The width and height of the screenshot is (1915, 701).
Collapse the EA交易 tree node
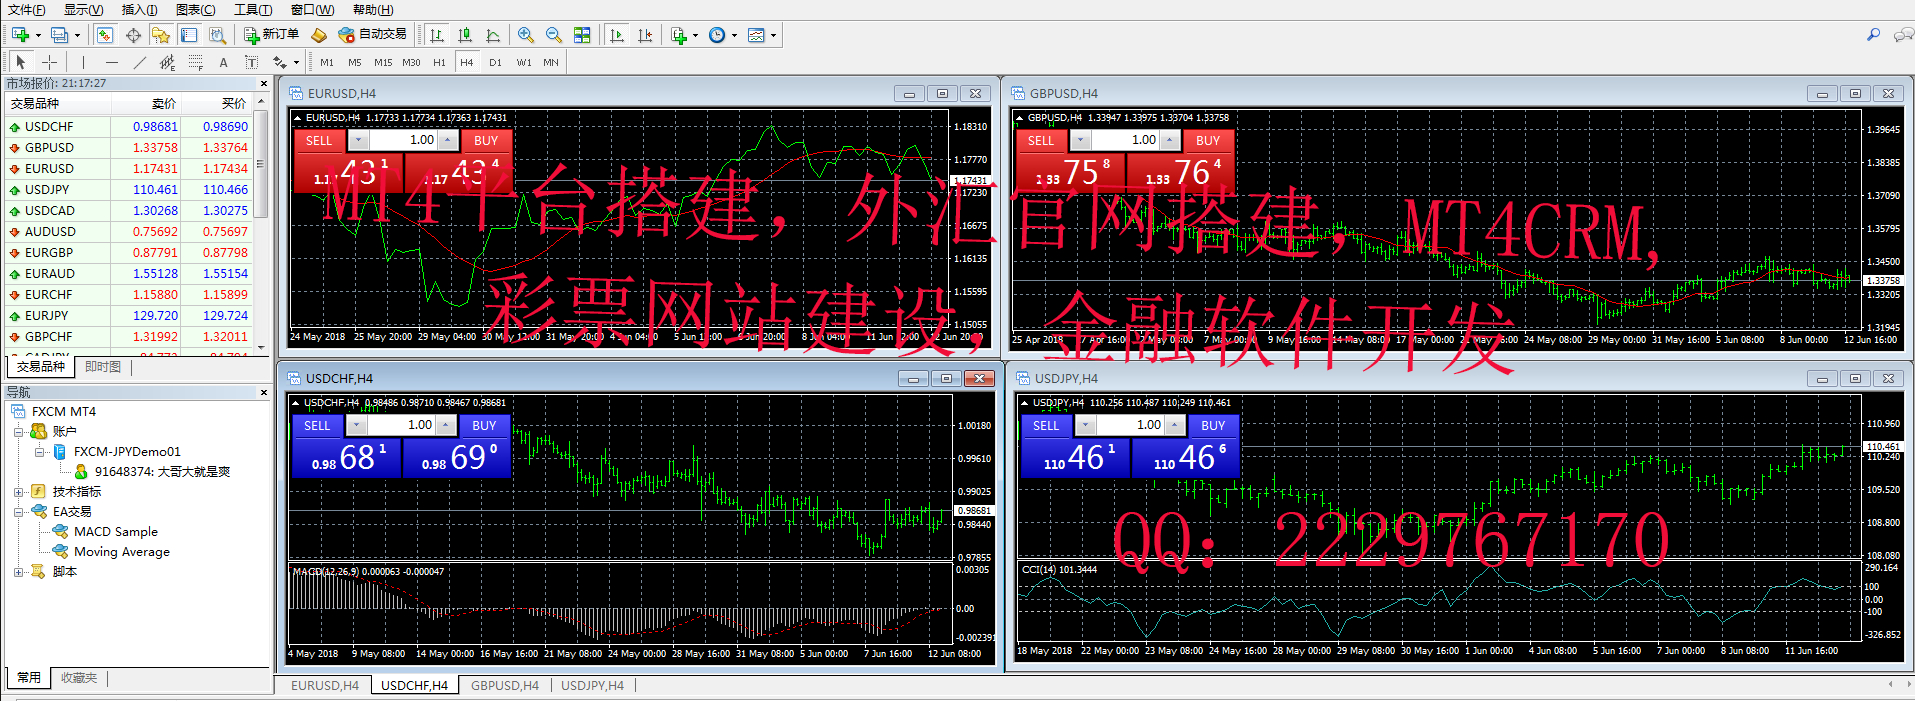pyautogui.click(x=18, y=512)
